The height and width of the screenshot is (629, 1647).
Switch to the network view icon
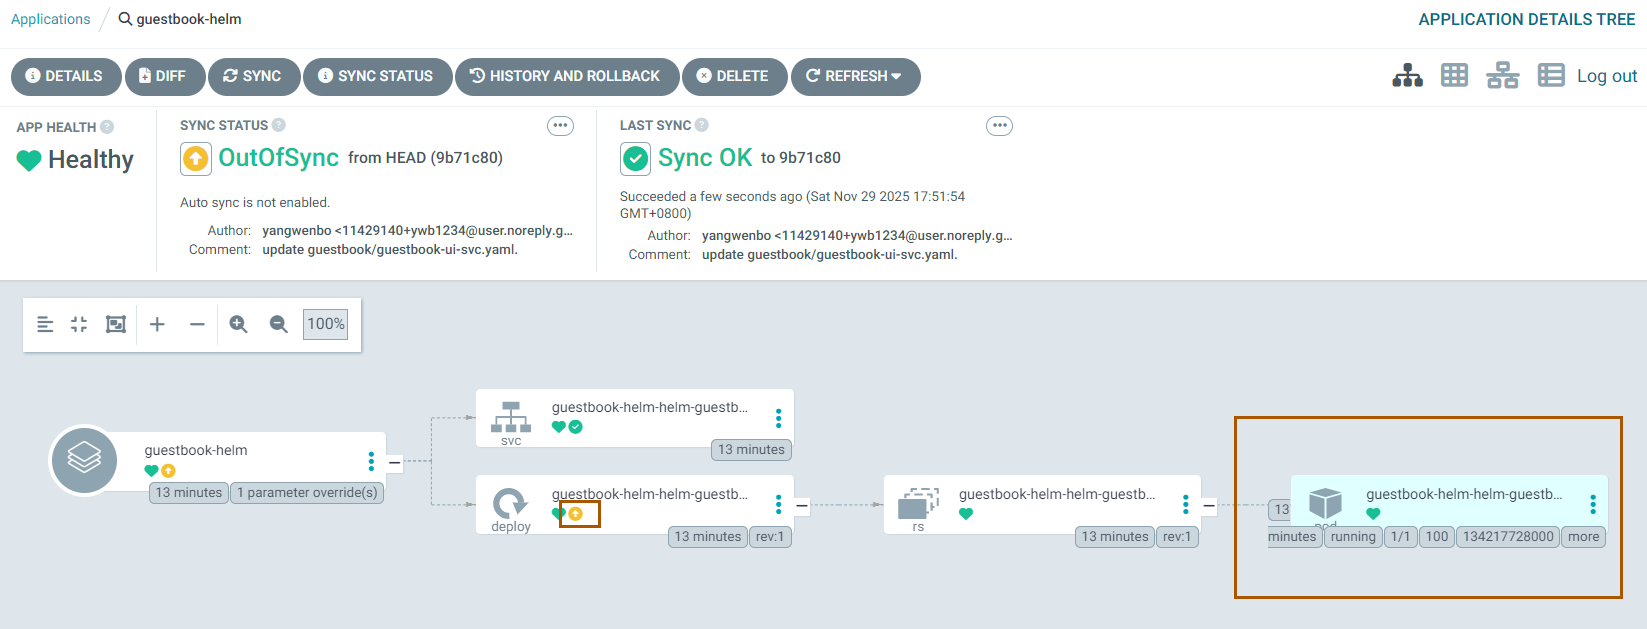1502,76
